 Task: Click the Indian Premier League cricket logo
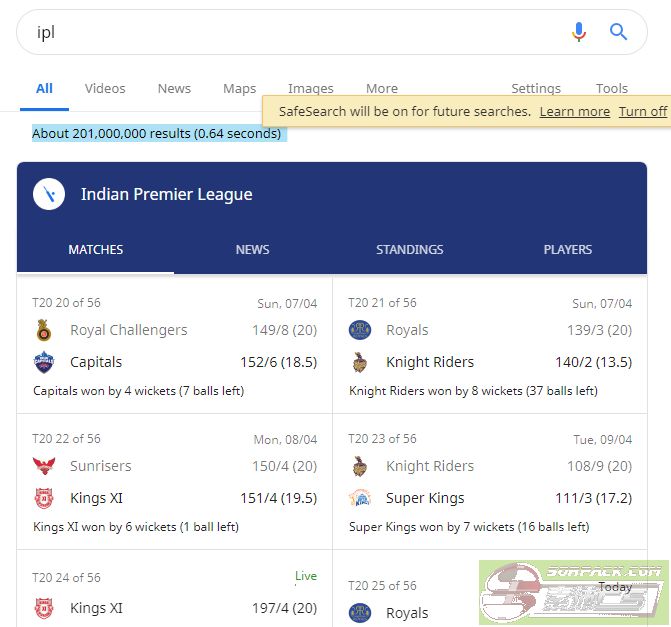pos(49,194)
